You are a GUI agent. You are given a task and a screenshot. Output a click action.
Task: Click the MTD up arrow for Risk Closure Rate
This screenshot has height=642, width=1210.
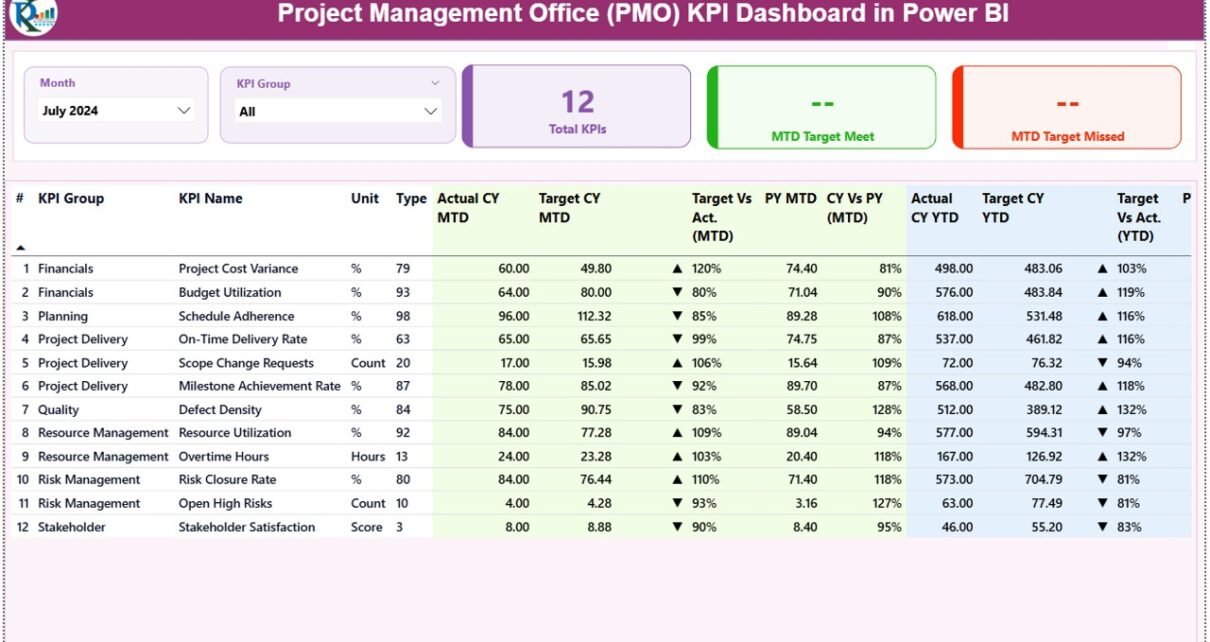point(677,480)
